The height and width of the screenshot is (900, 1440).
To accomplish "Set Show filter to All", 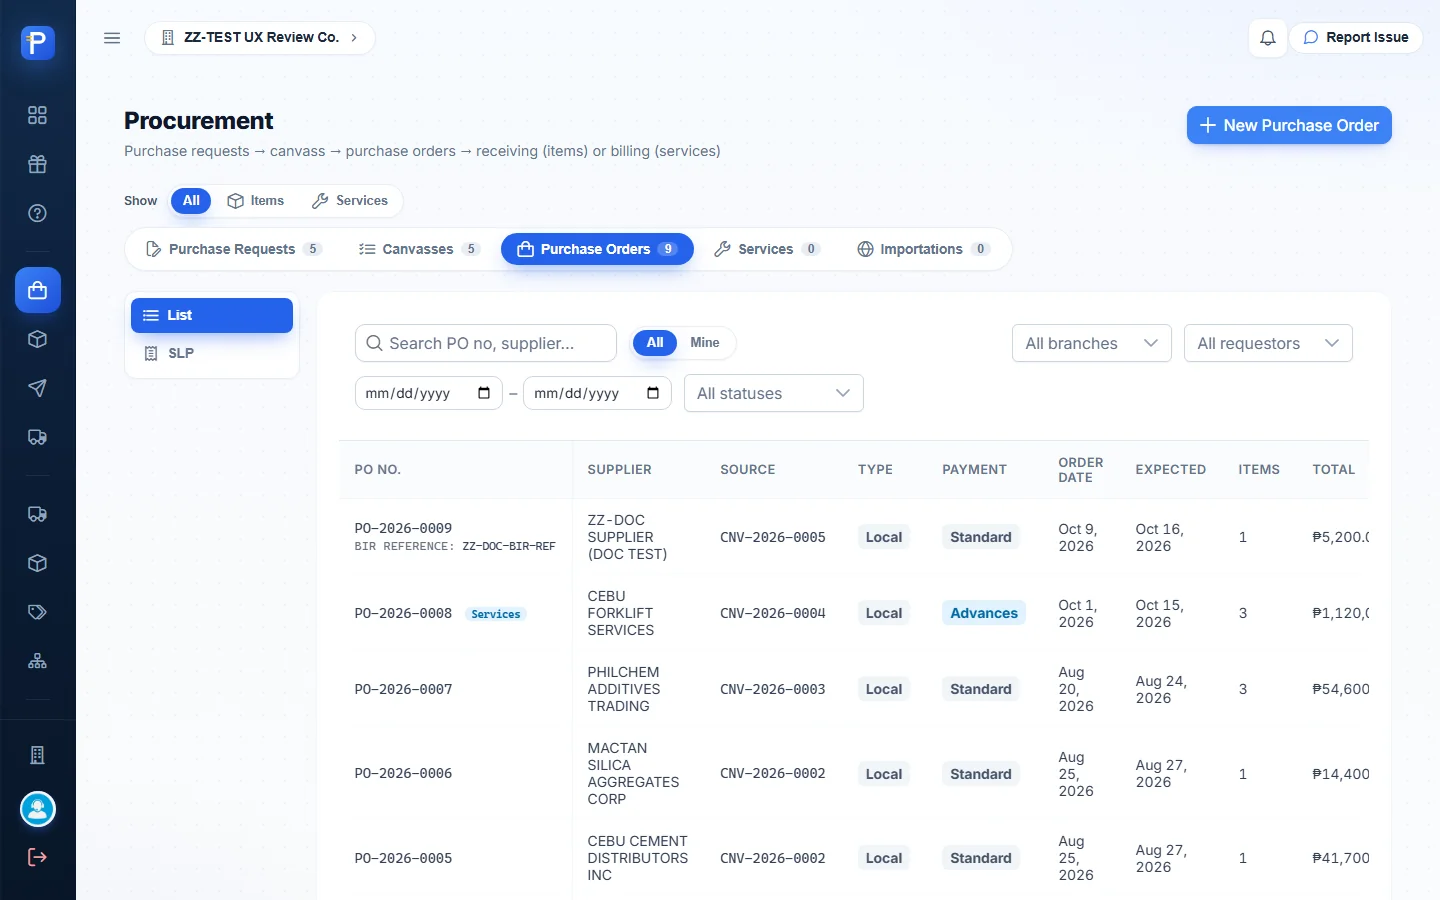I will (191, 201).
